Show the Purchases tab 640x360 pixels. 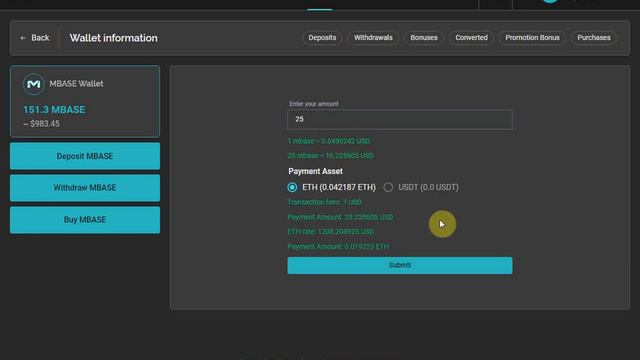pos(593,38)
